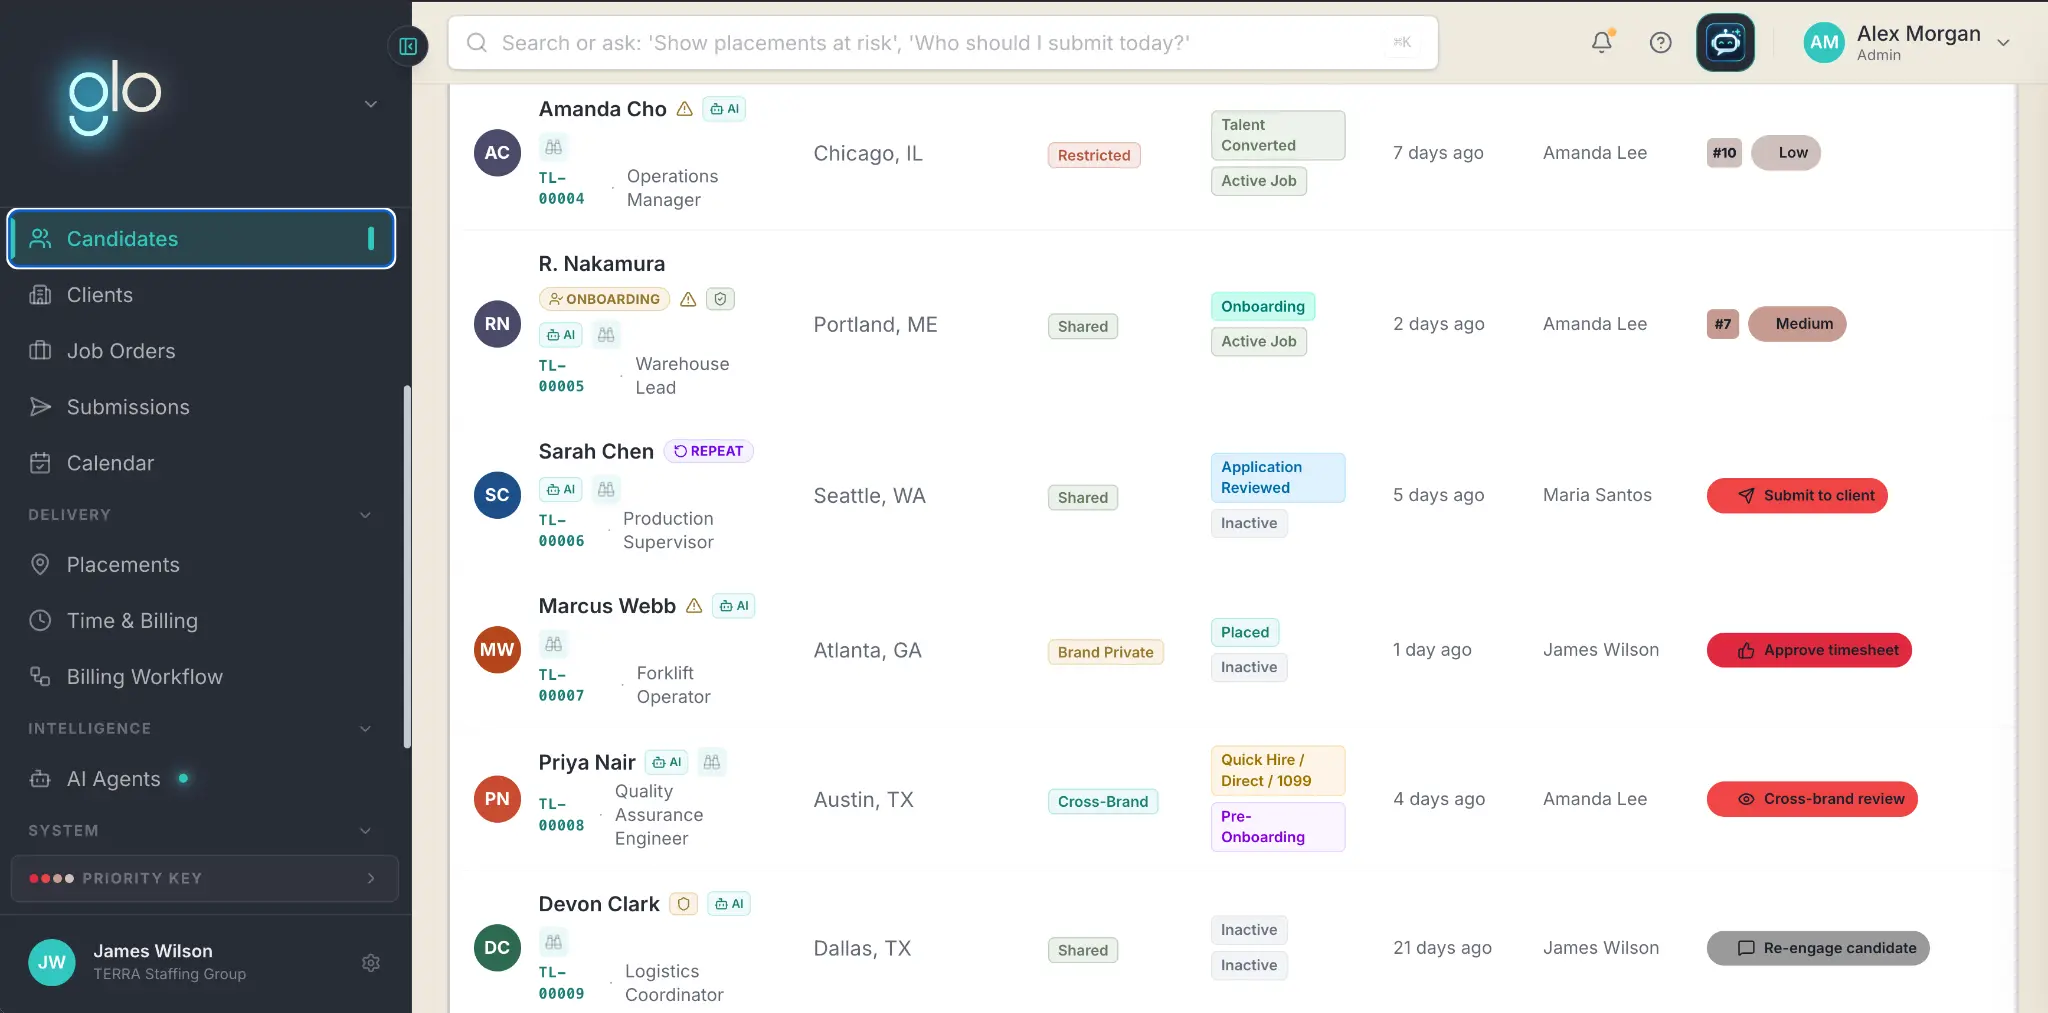Screen dimensions: 2048x1013
Task: Open the AI chat assistant icon
Action: coord(1725,42)
